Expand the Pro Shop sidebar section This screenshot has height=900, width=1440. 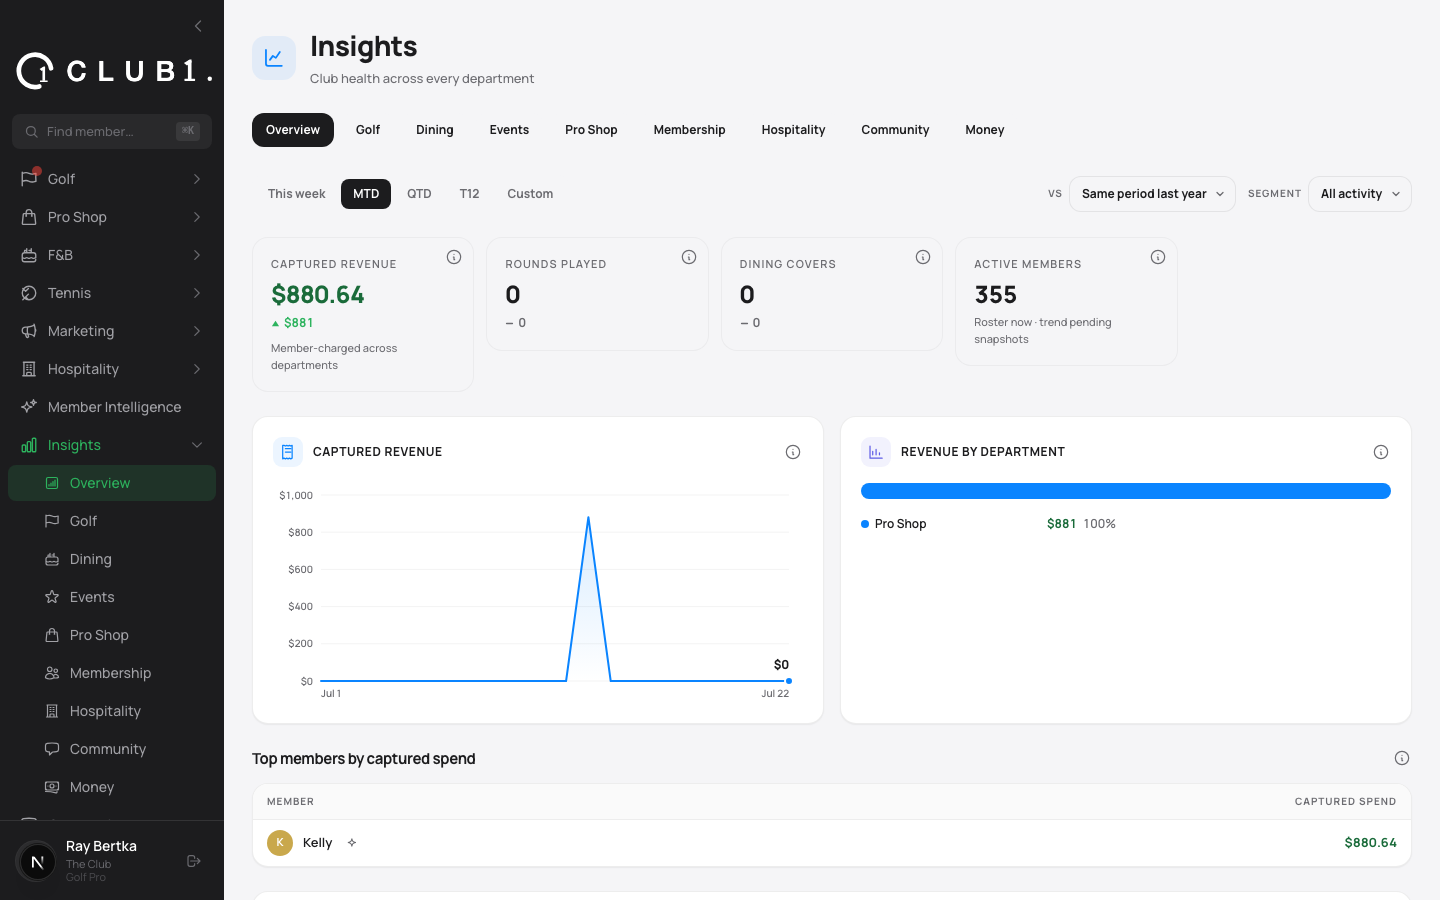(x=197, y=217)
